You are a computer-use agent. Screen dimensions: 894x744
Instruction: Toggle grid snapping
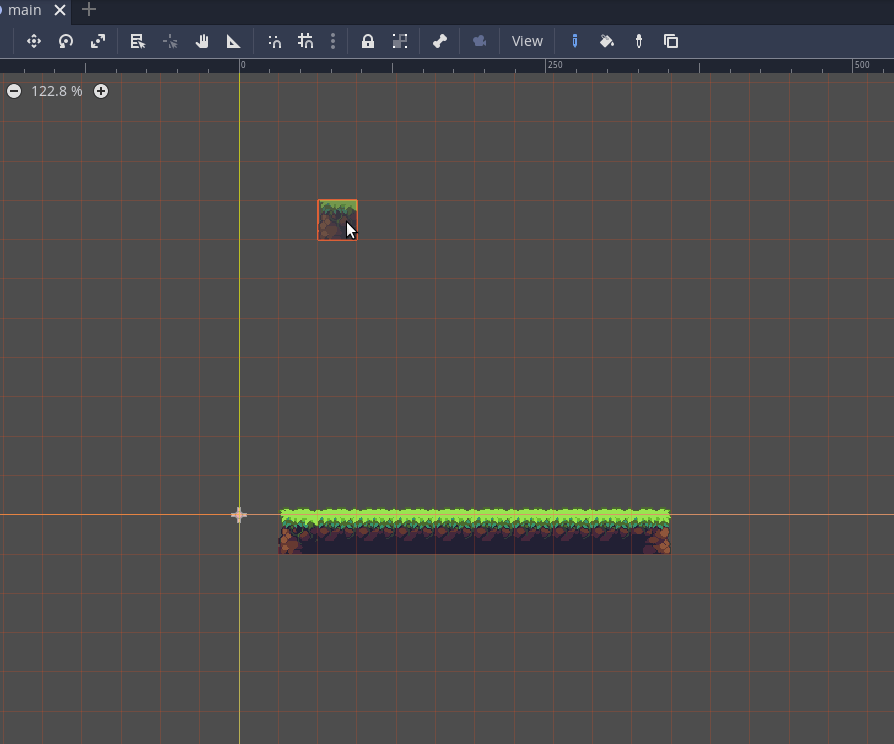coord(306,41)
